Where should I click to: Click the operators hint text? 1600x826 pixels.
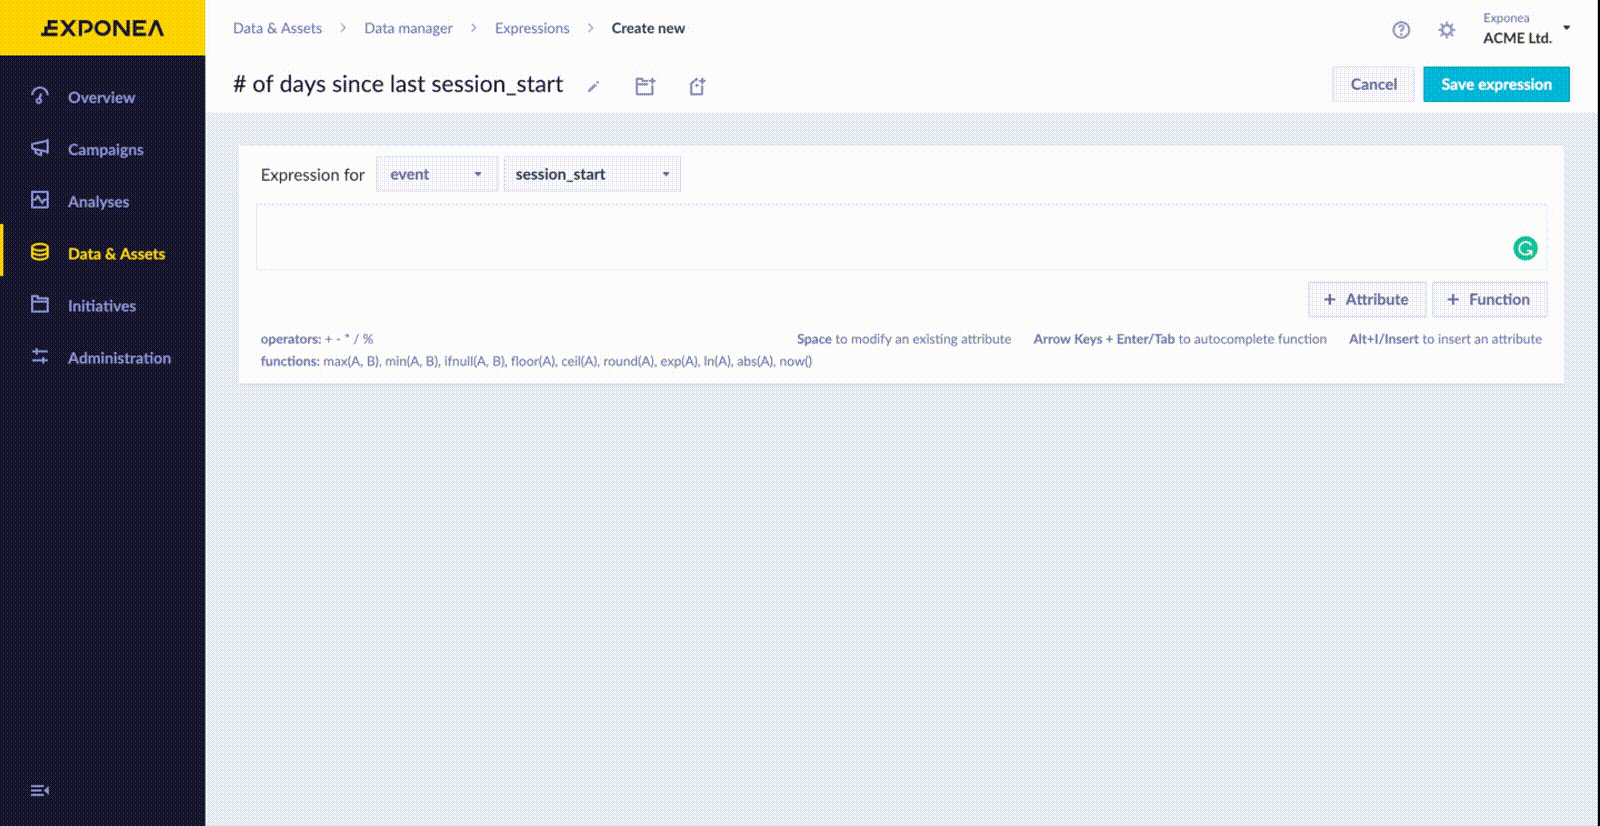pos(317,339)
